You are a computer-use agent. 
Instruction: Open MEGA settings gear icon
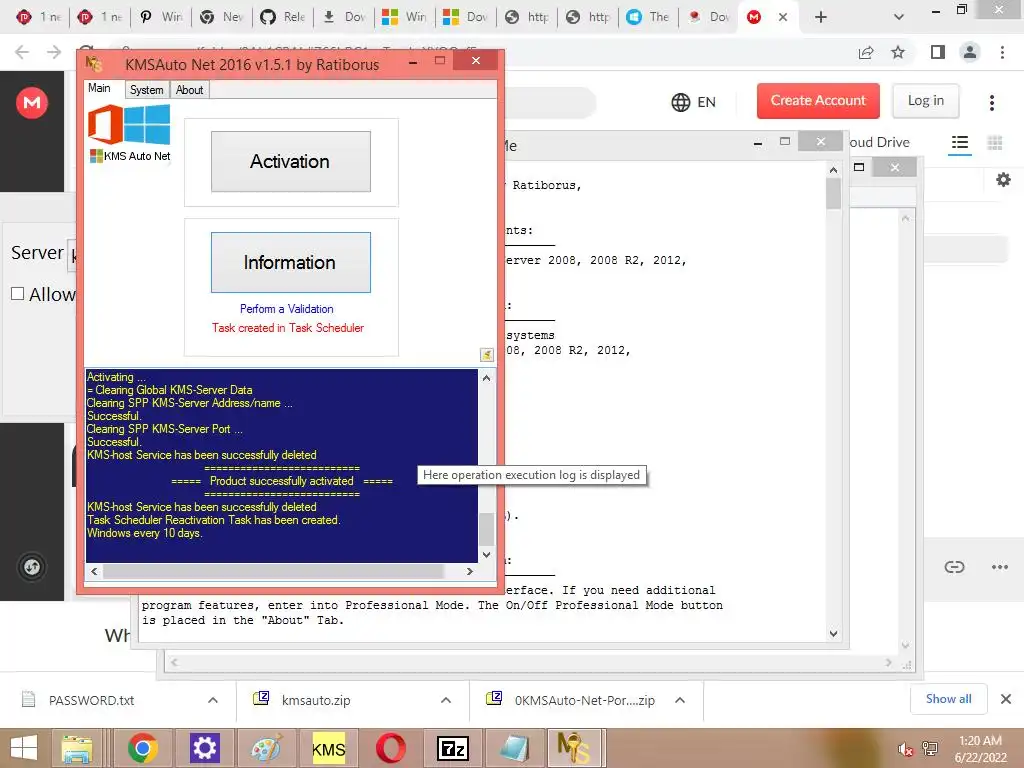coord(1003,180)
